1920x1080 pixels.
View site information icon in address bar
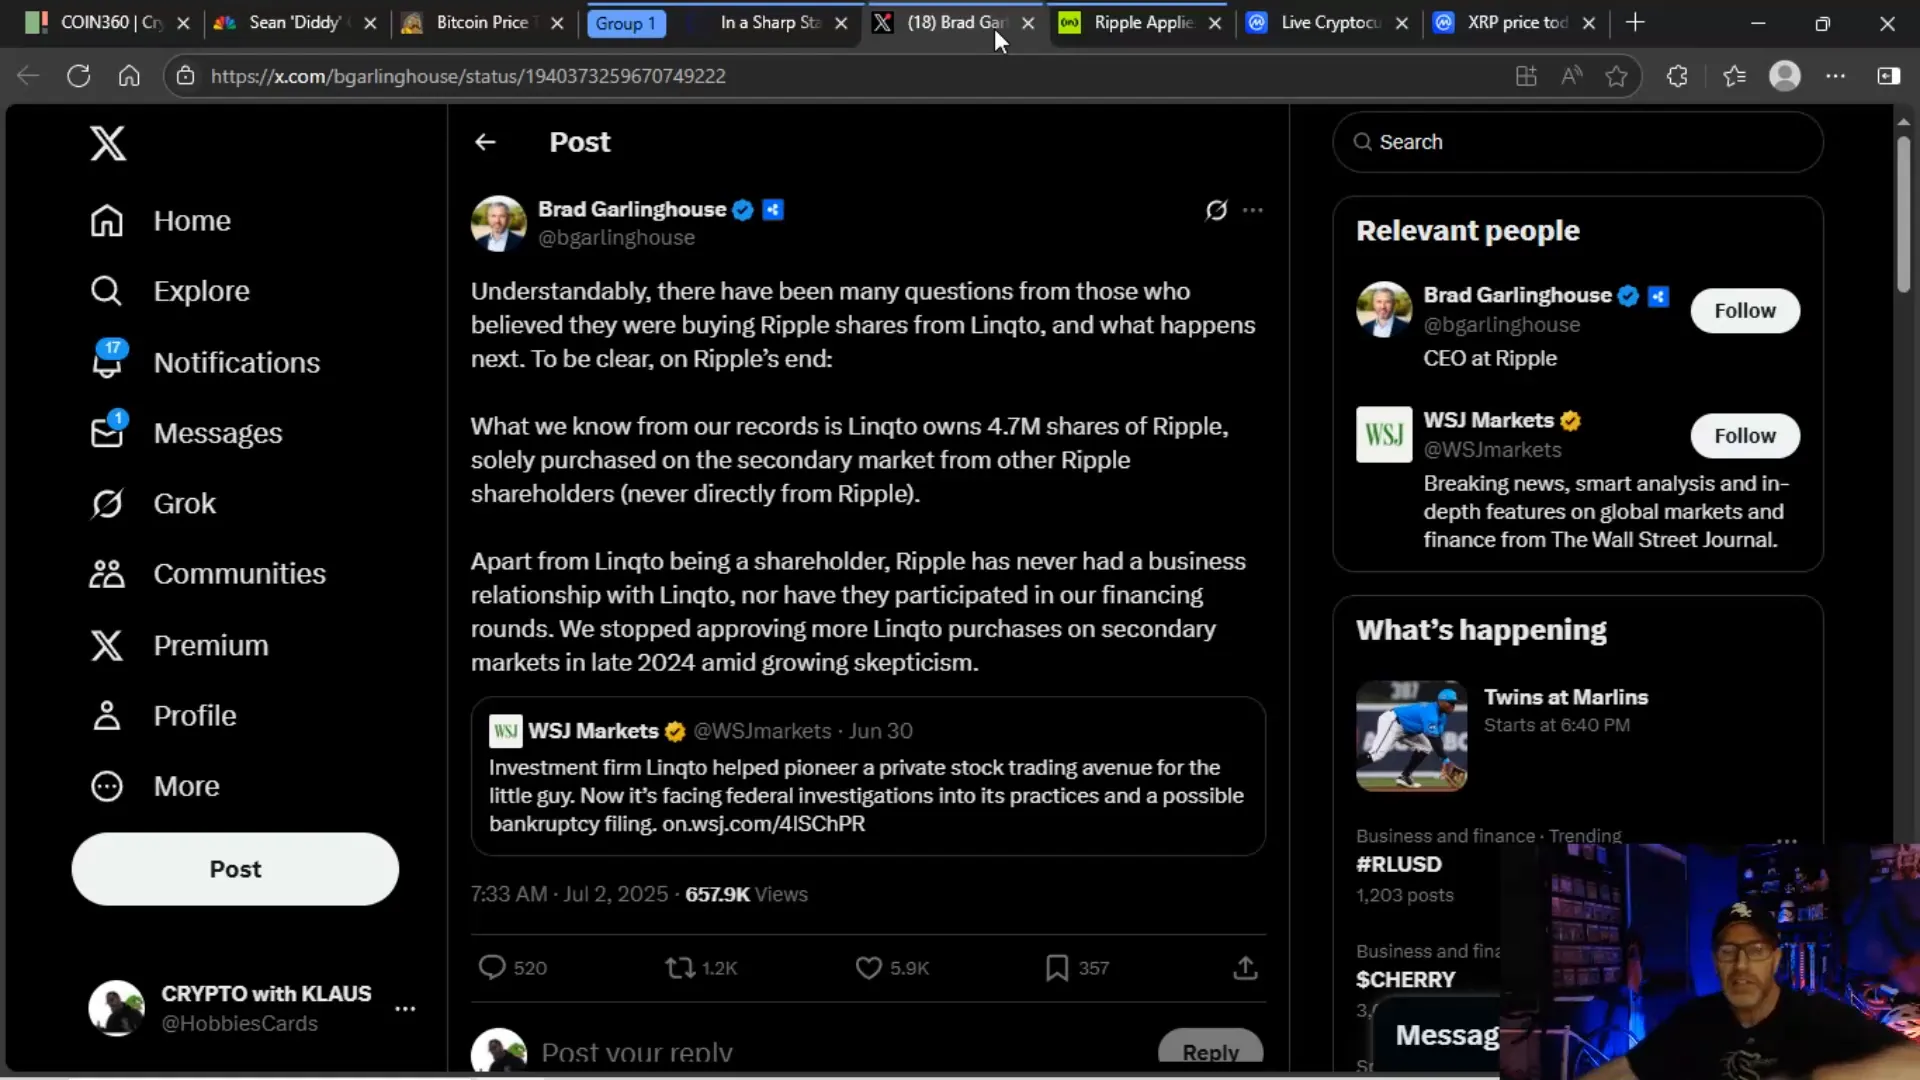[184, 76]
